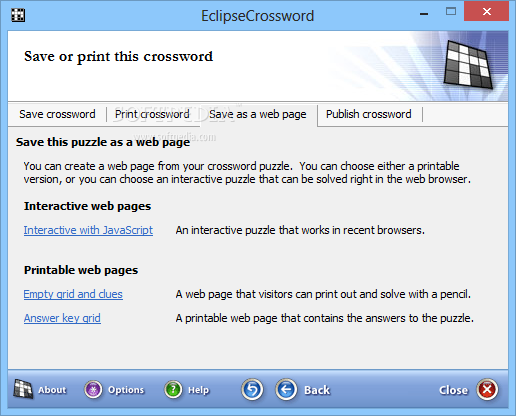Click the text about answers to the puzzle
The image size is (516, 416).
coord(324,318)
